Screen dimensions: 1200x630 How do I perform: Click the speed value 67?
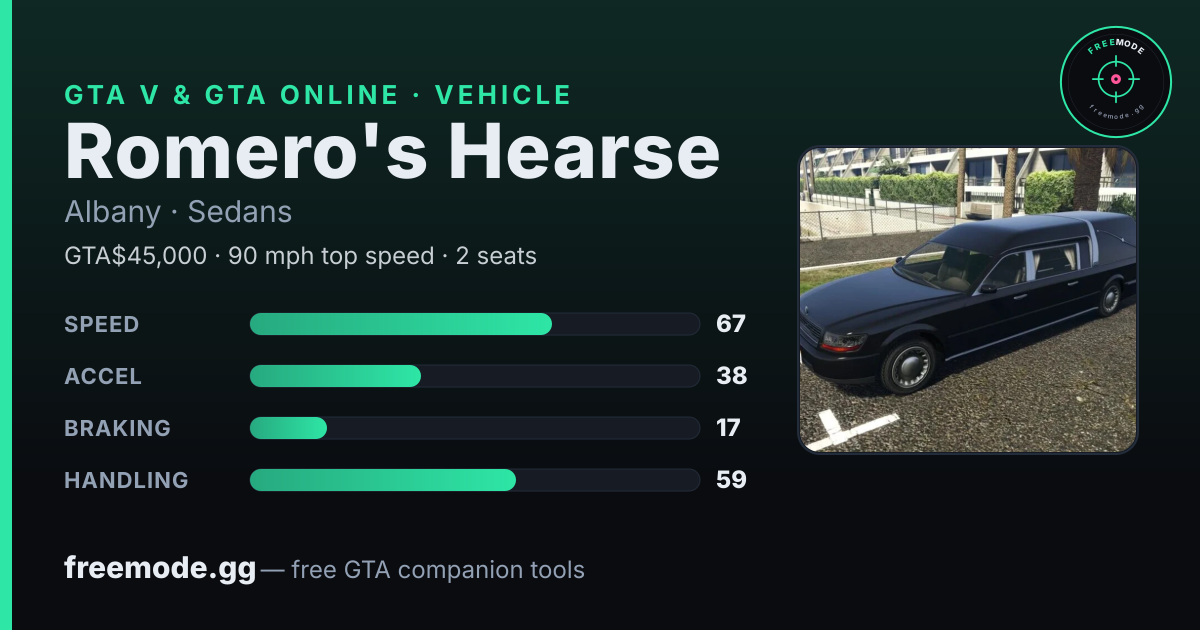pyautogui.click(x=731, y=324)
